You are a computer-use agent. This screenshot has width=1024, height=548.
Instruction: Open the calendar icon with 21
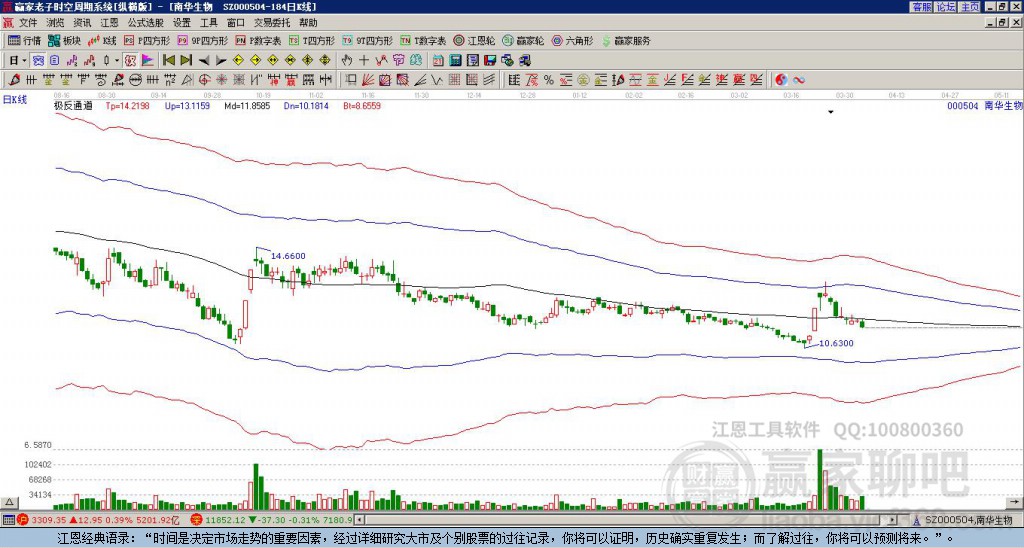(x=438, y=60)
